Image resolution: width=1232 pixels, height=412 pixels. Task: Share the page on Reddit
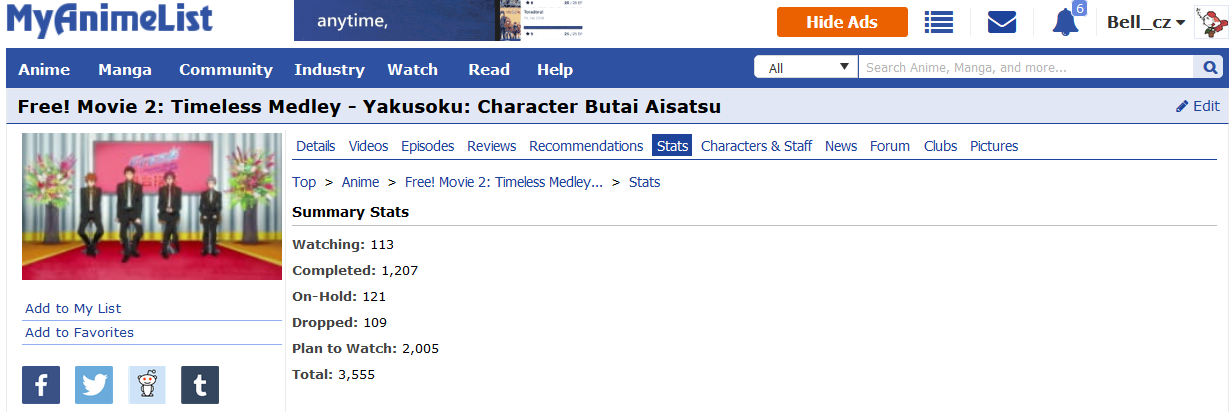[147, 385]
